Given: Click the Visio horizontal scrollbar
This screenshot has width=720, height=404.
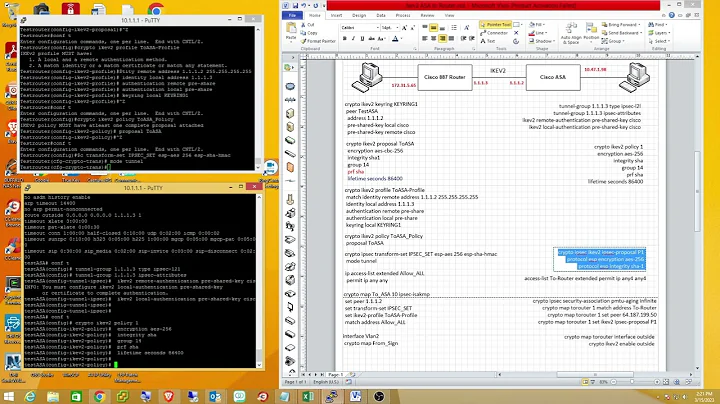Looking at the screenshot, I should [595, 375].
